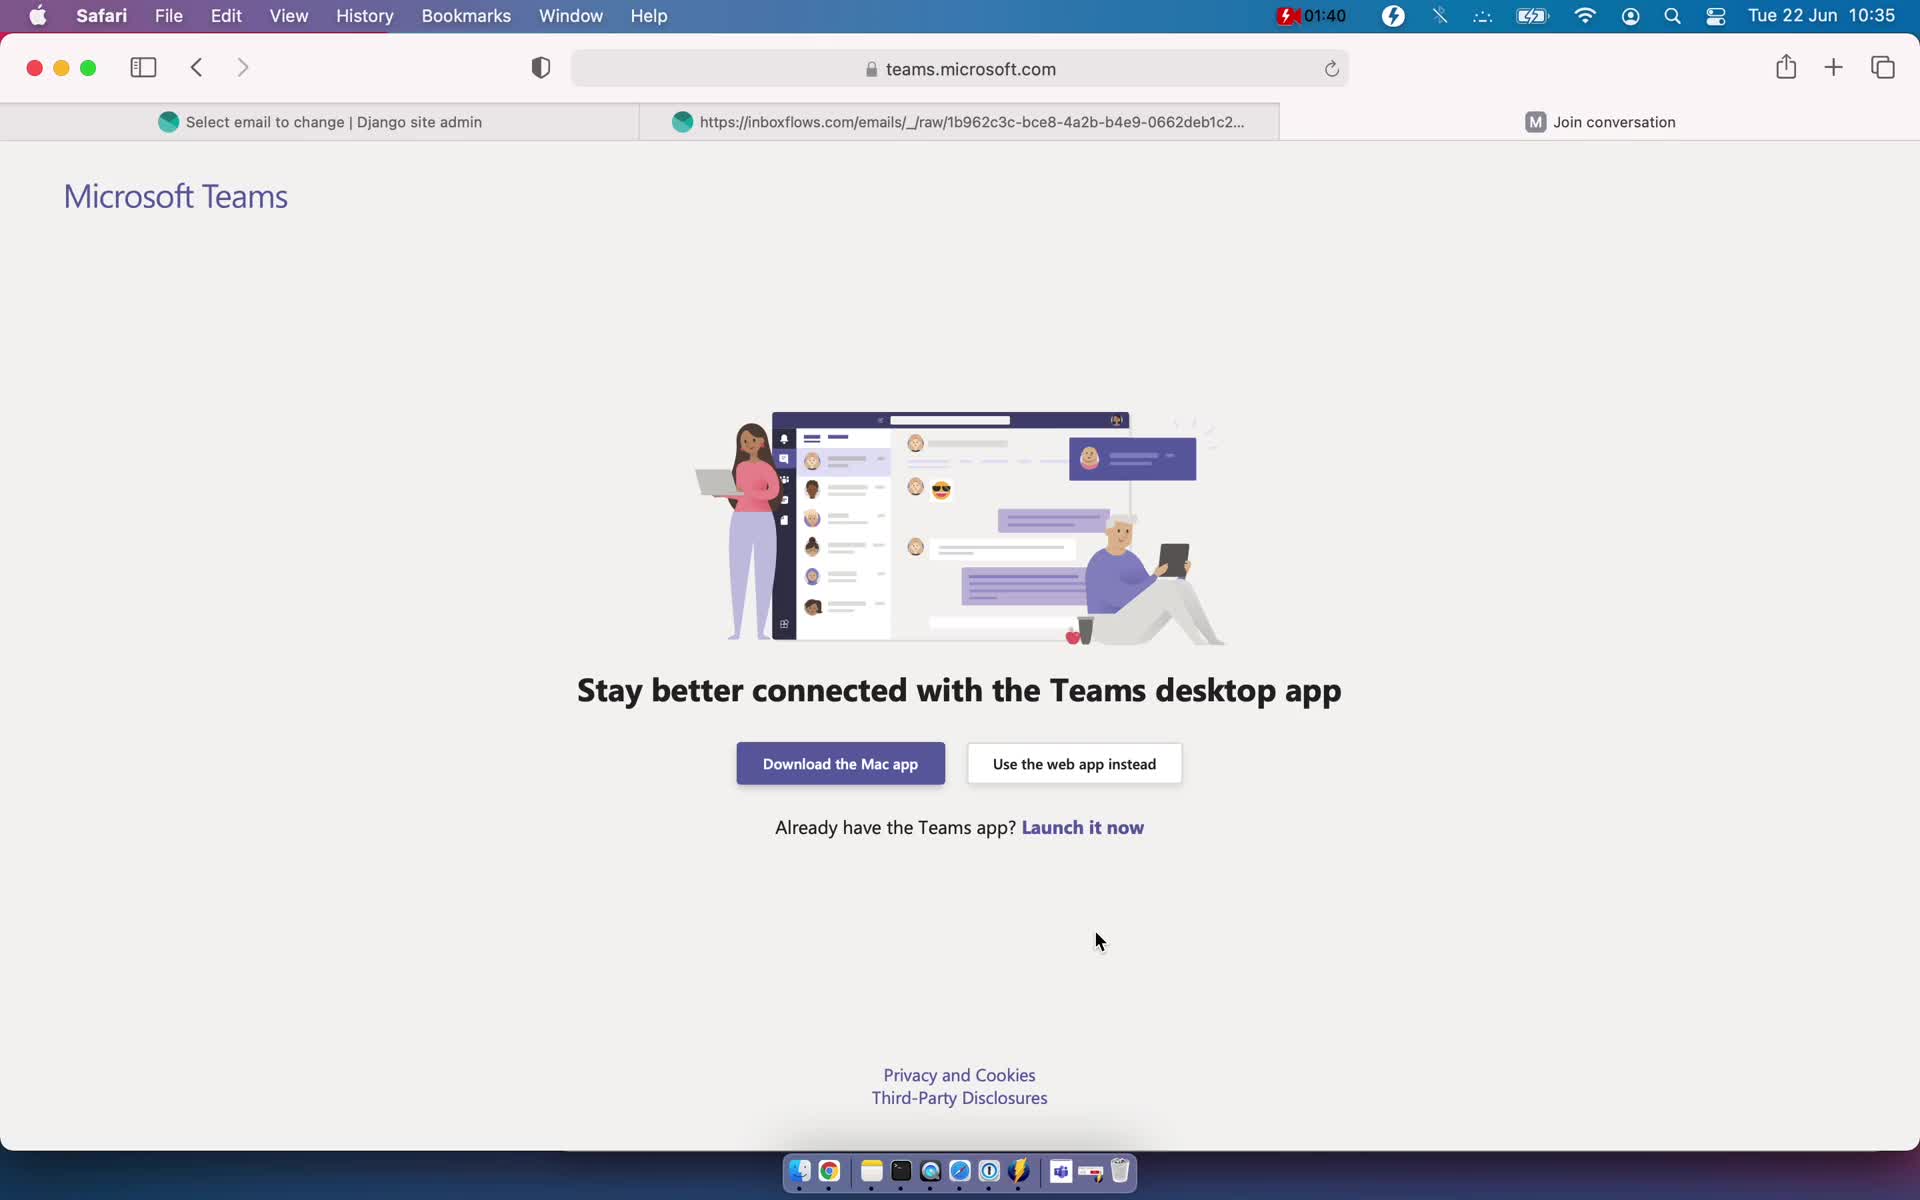Open Launch it now link
This screenshot has height=1200, width=1920.
pos(1082,827)
